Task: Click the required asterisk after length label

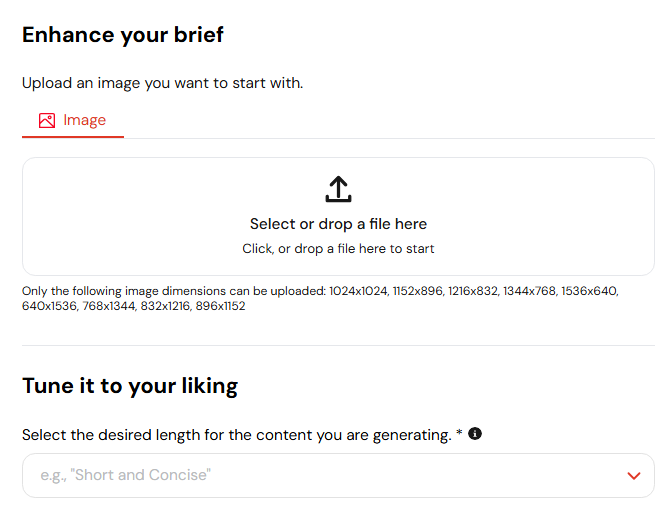Action: [459, 433]
